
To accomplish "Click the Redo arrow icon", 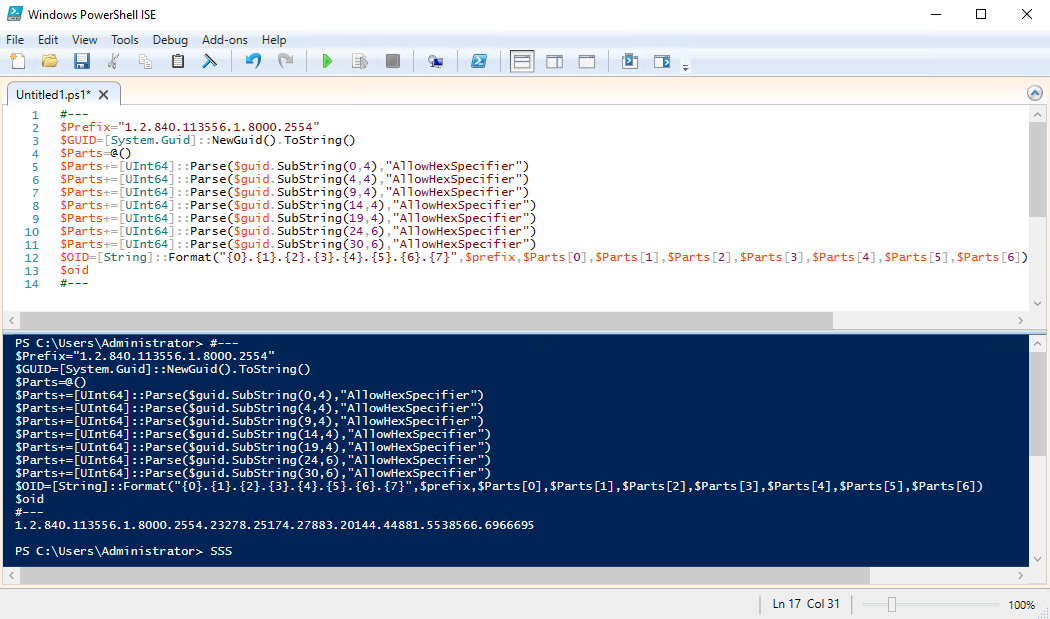I will [286, 62].
